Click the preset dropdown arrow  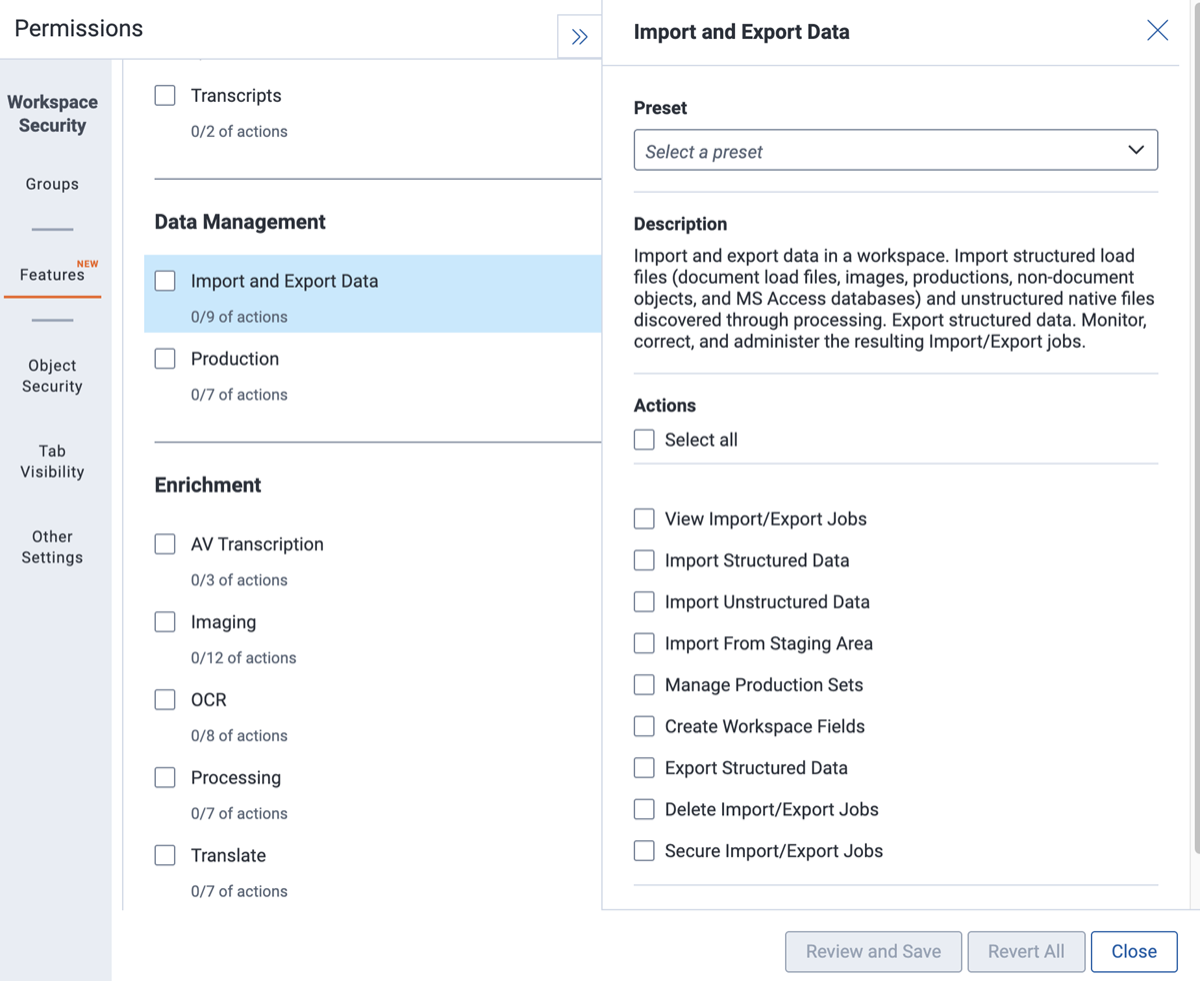(1136, 150)
